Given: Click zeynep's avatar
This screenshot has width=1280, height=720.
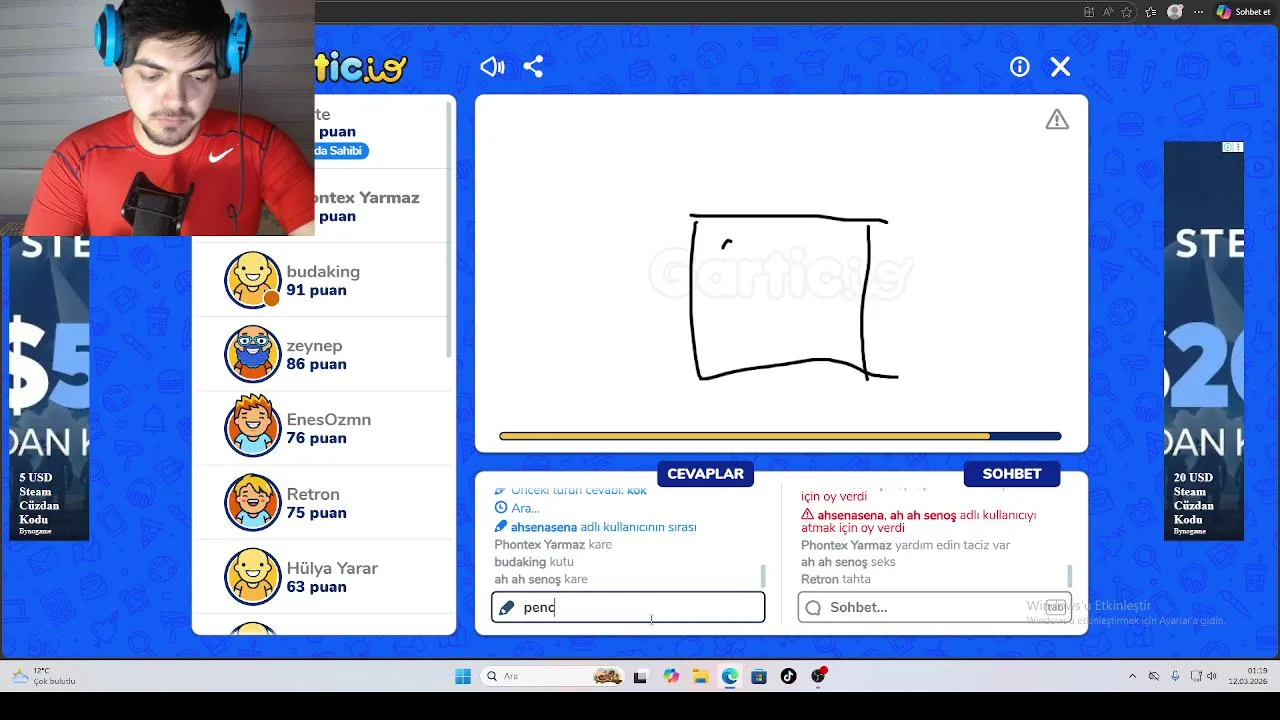Looking at the screenshot, I should 252,354.
